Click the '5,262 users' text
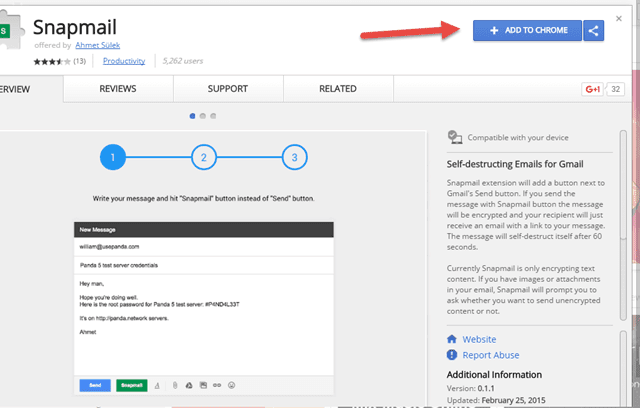Image resolution: width=640 pixels, height=408 pixels. [x=182, y=61]
